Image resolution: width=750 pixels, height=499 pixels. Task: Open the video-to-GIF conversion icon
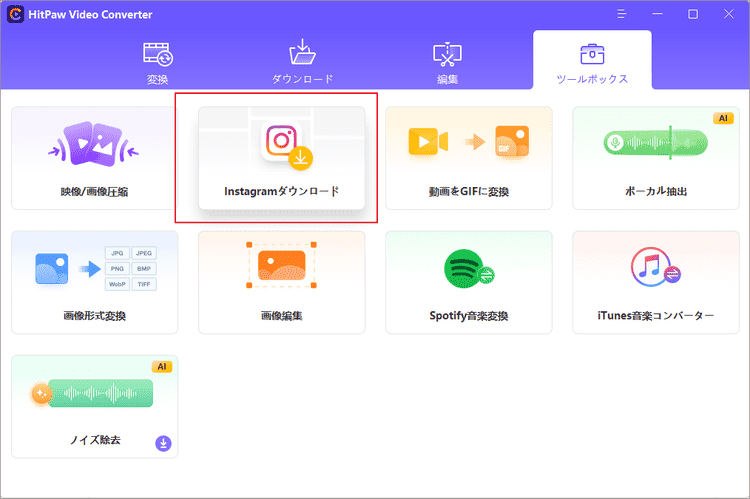tap(469, 142)
